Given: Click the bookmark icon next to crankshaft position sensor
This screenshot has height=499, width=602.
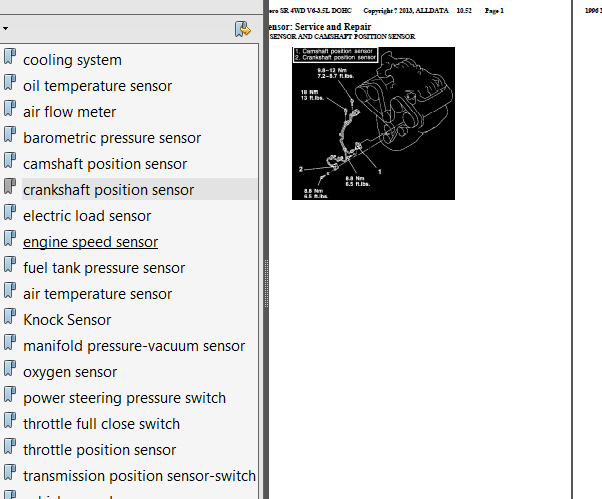Looking at the screenshot, I should [10, 186].
